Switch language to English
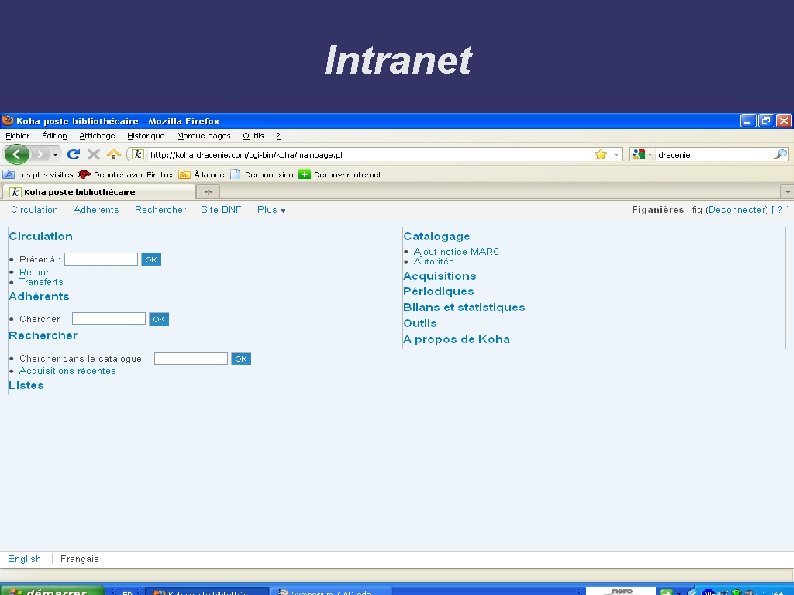The image size is (794, 595). point(24,559)
